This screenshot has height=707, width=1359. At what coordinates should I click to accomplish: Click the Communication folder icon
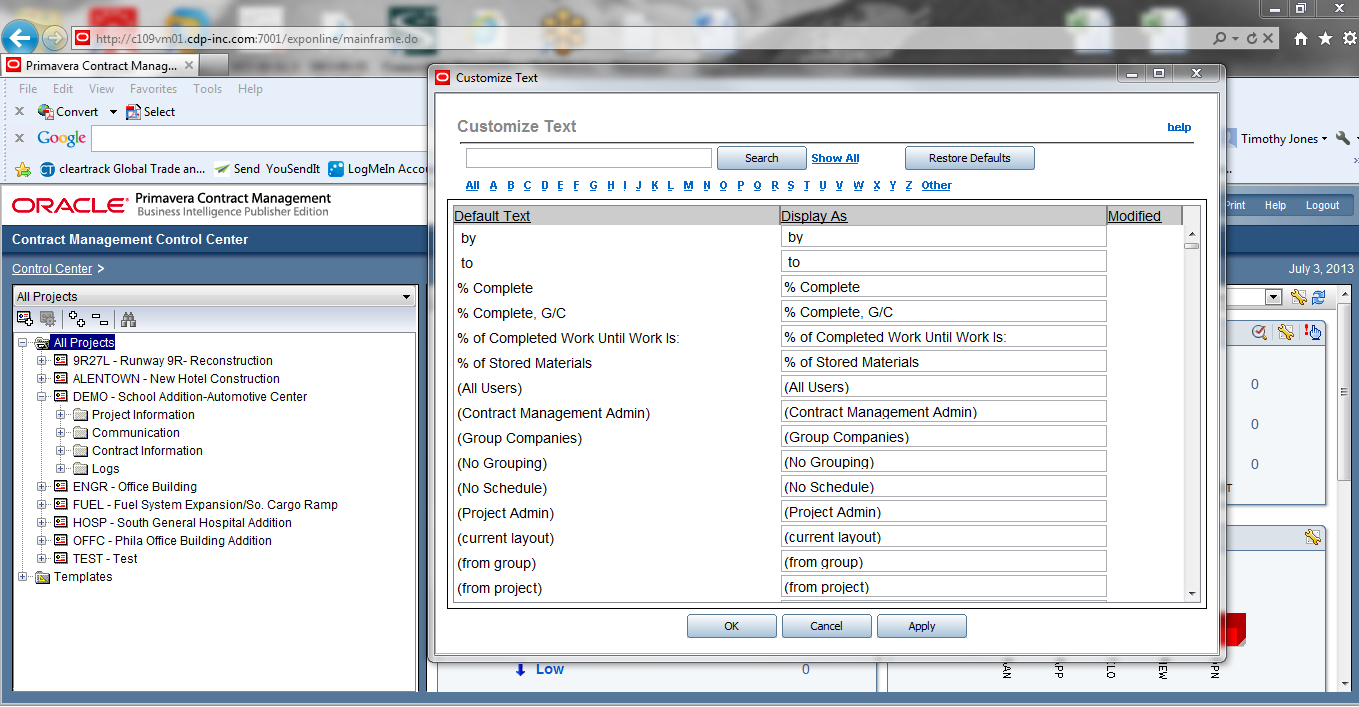point(81,433)
